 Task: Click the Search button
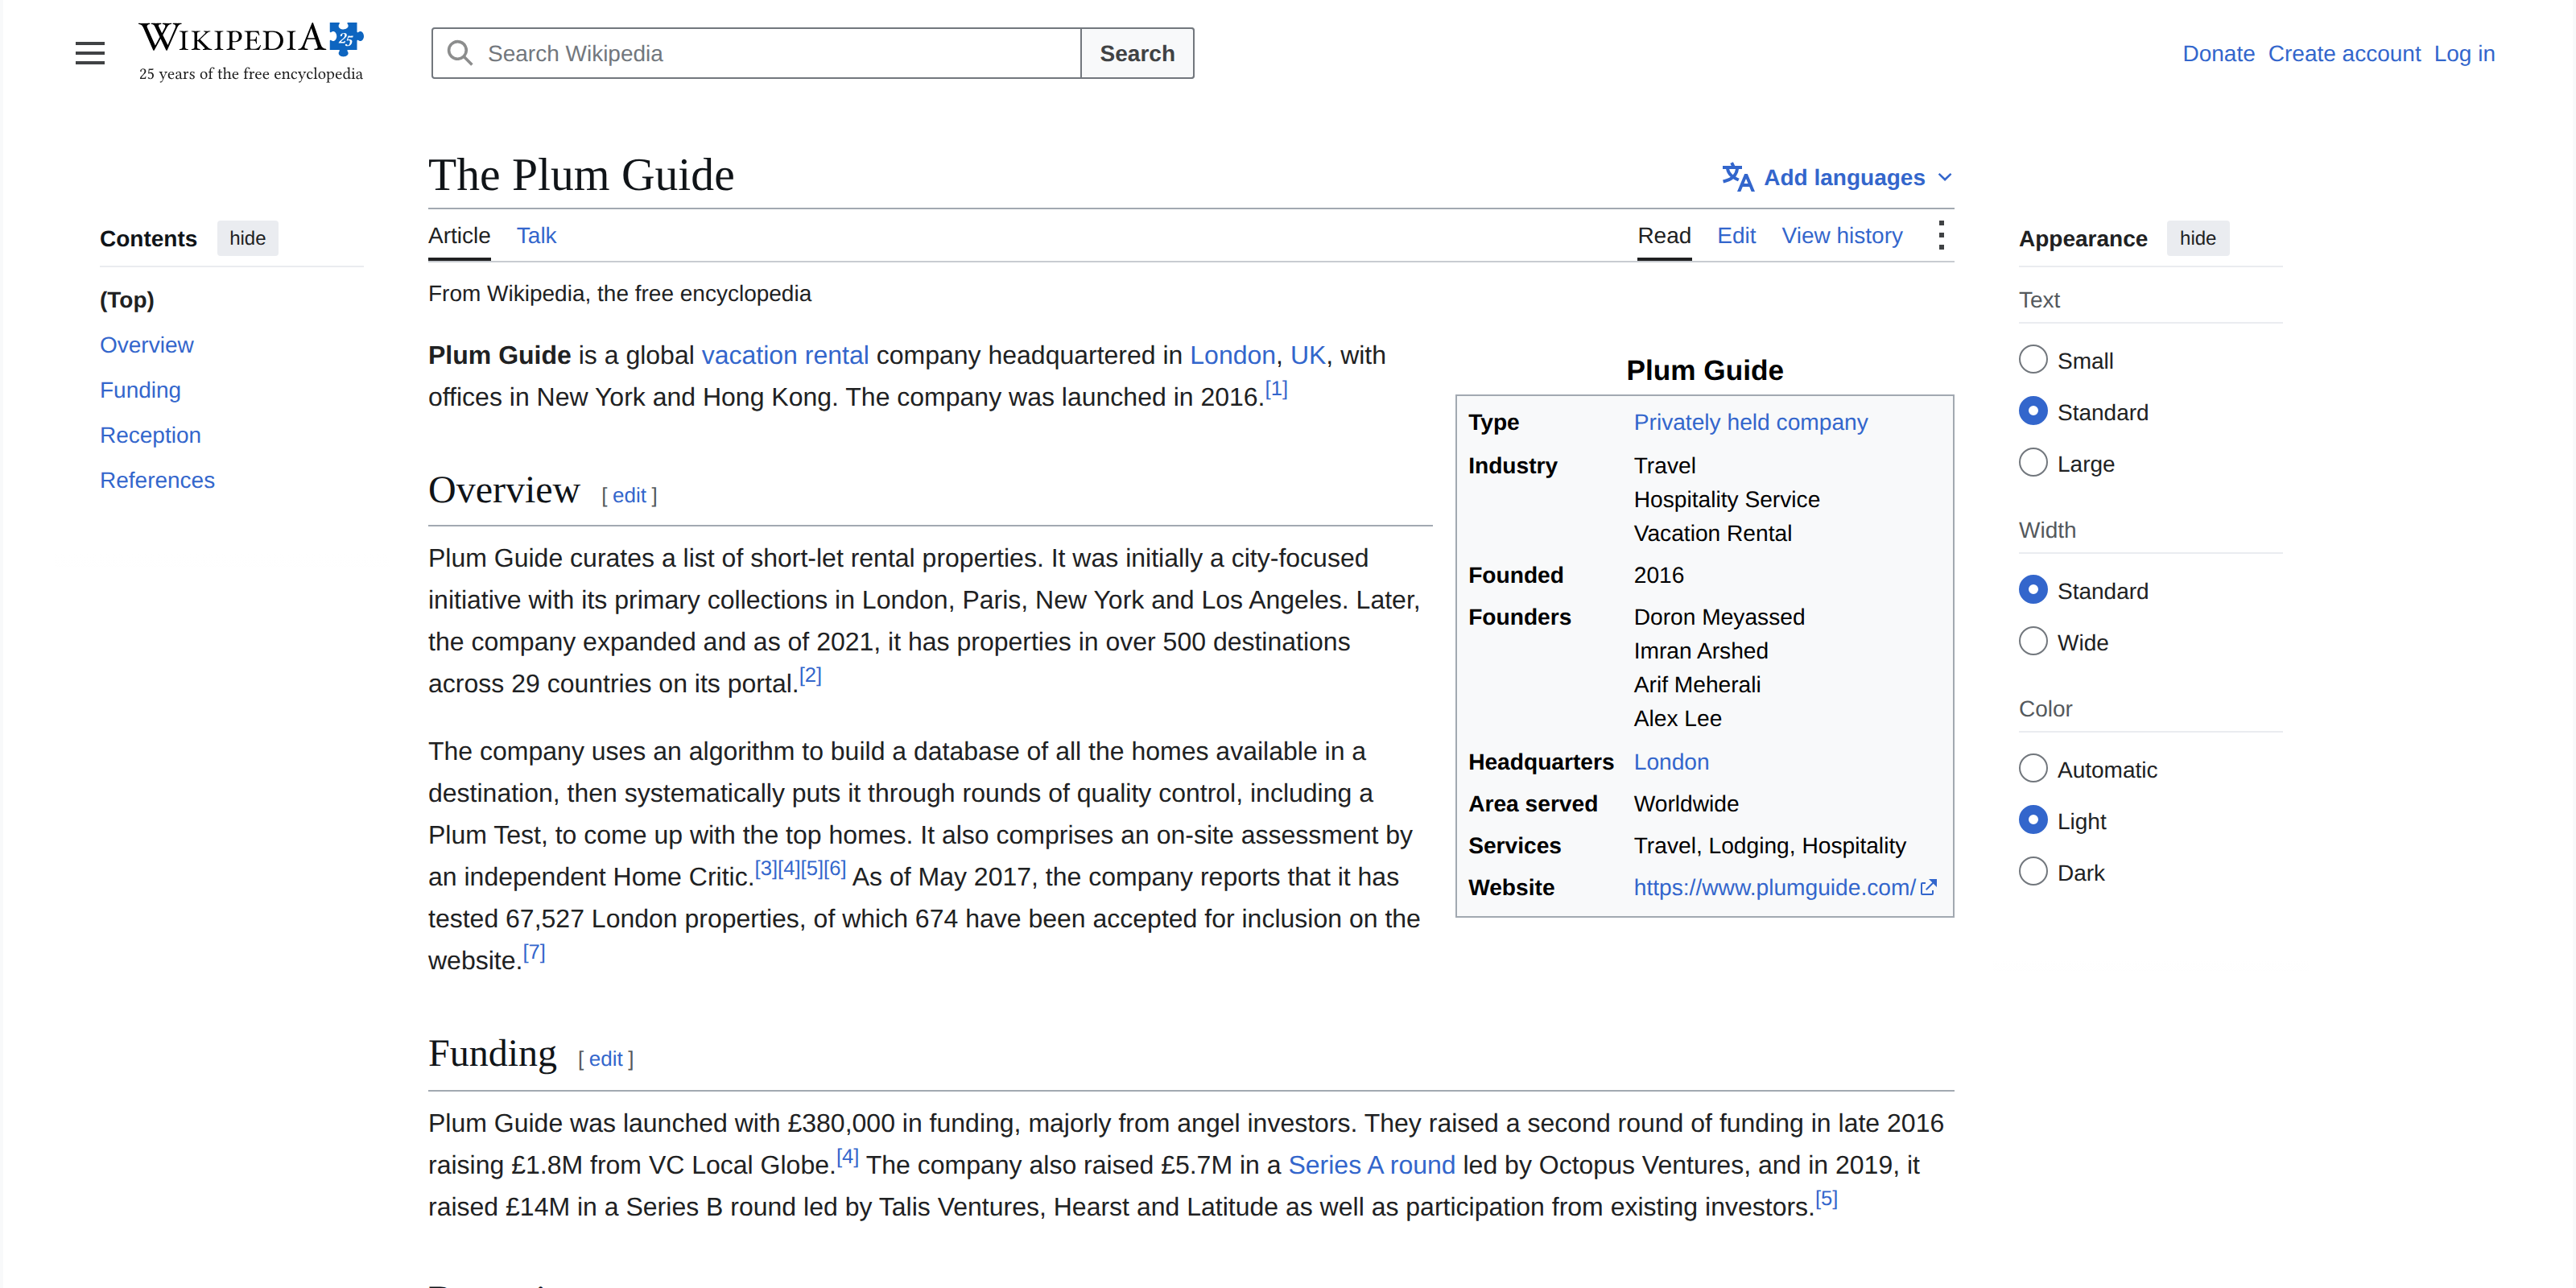click(x=1137, y=53)
